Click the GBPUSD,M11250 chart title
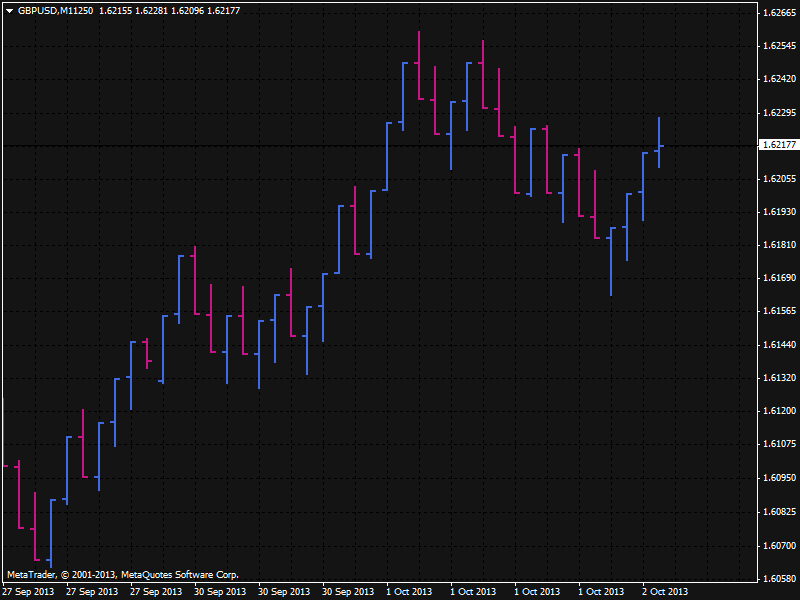This screenshot has width=800, height=600. click(x=56, y=10)
